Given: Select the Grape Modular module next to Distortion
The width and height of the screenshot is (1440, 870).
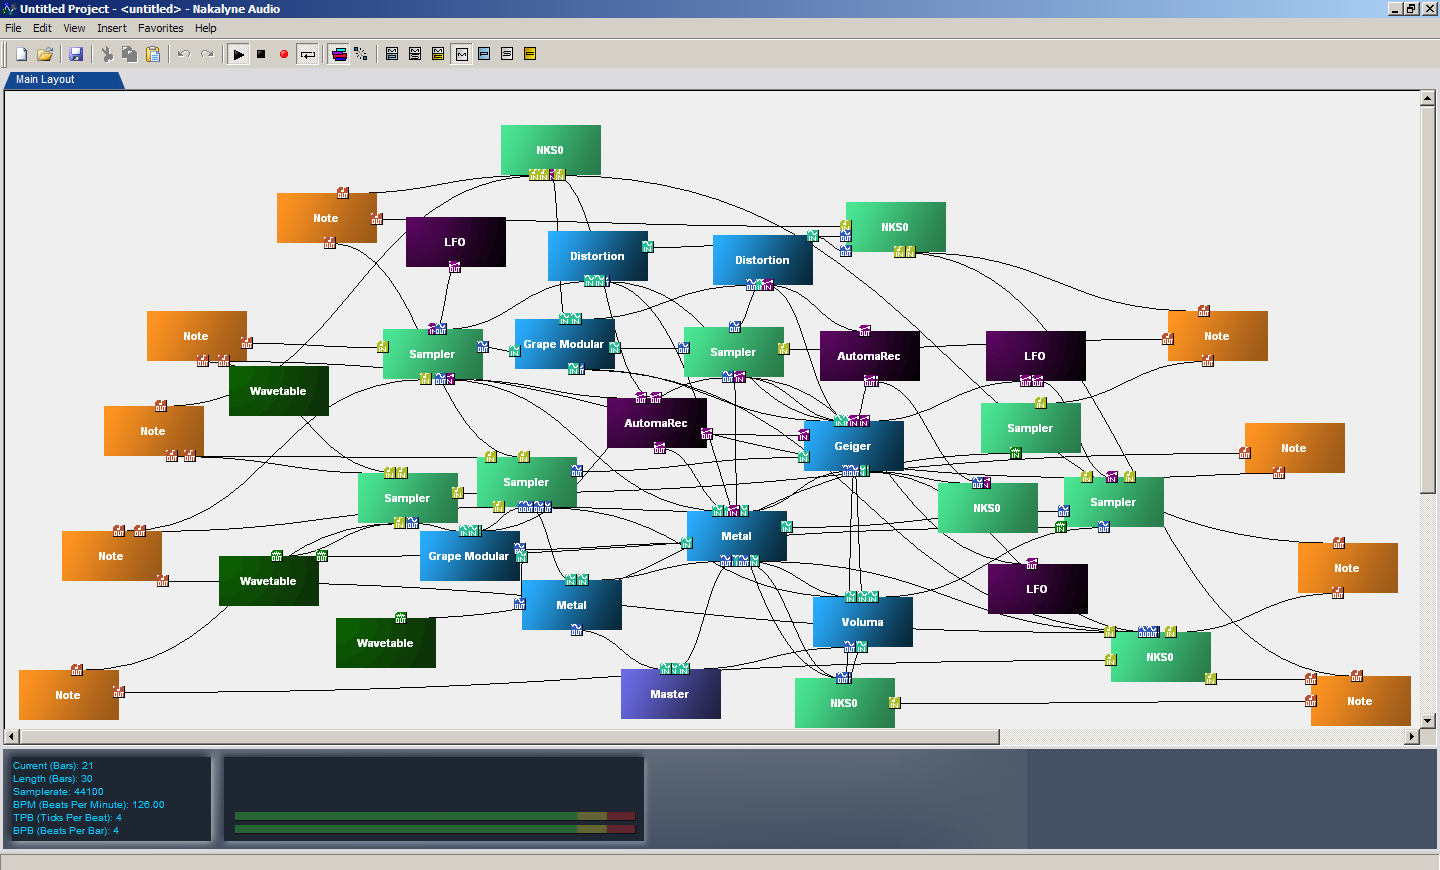Looking at the screenshot, I should [565, 344].
